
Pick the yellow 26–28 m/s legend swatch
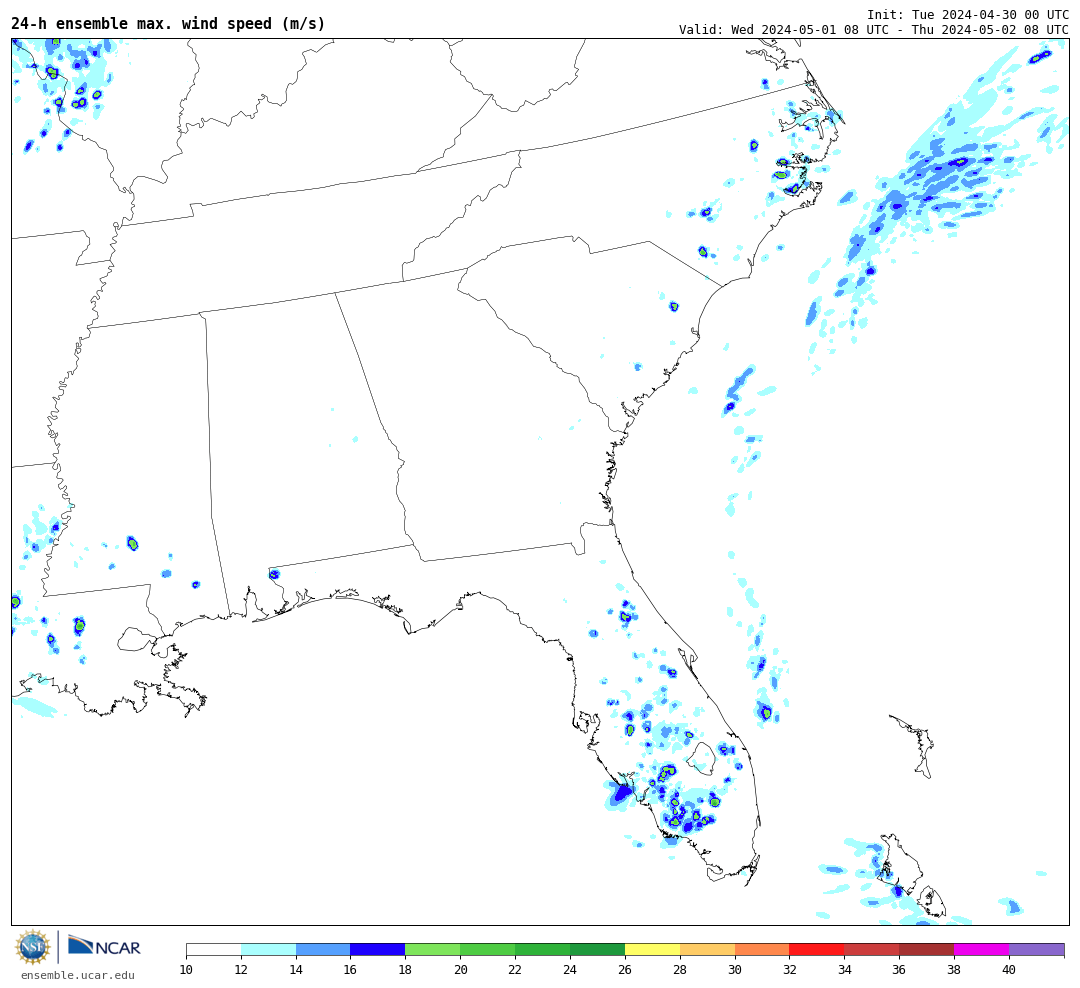pos(652,950)
